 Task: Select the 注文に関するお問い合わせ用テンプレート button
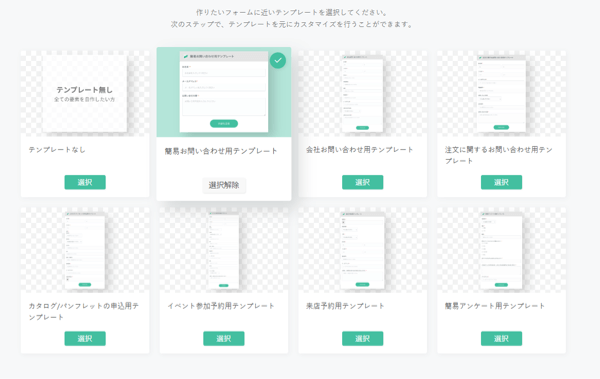pyautogui.click(x=501, y=182)
